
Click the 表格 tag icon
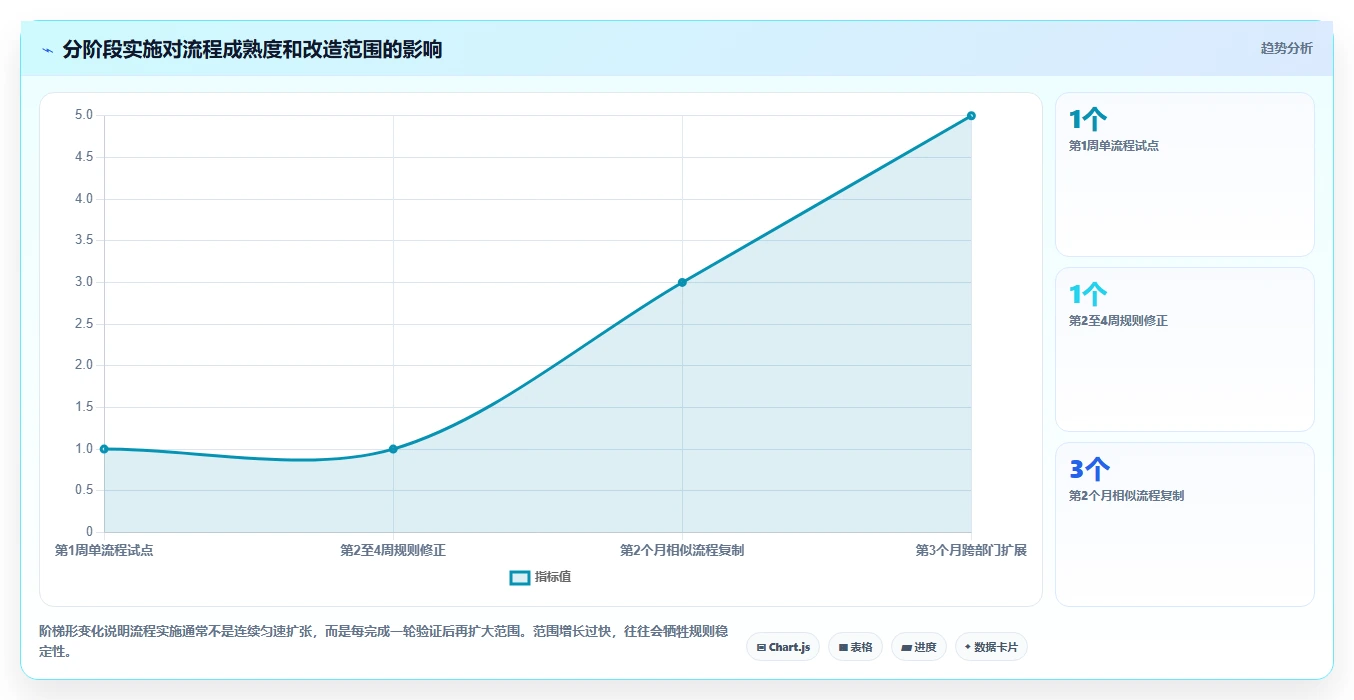843,648
